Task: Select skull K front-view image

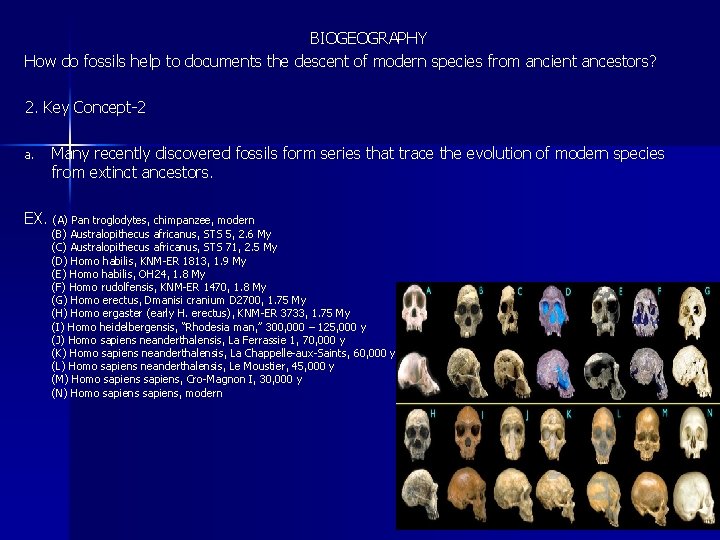Action: [x=552, y=434]
